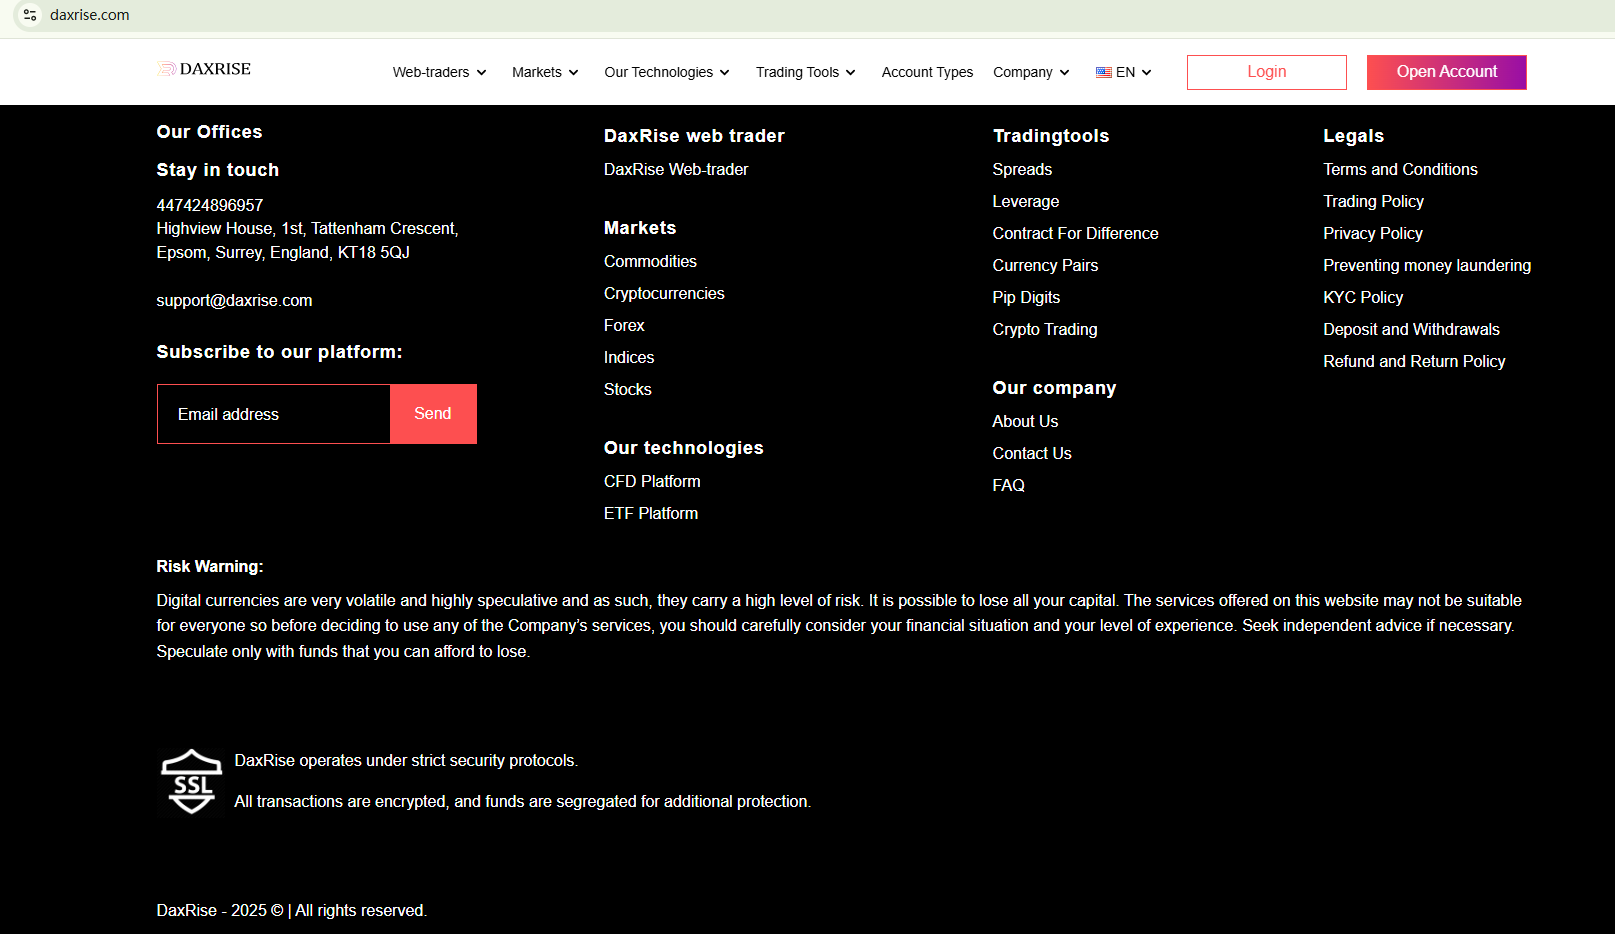
Task: Expand the Web-traders dropdown menu
Action: tap(439, 72)
